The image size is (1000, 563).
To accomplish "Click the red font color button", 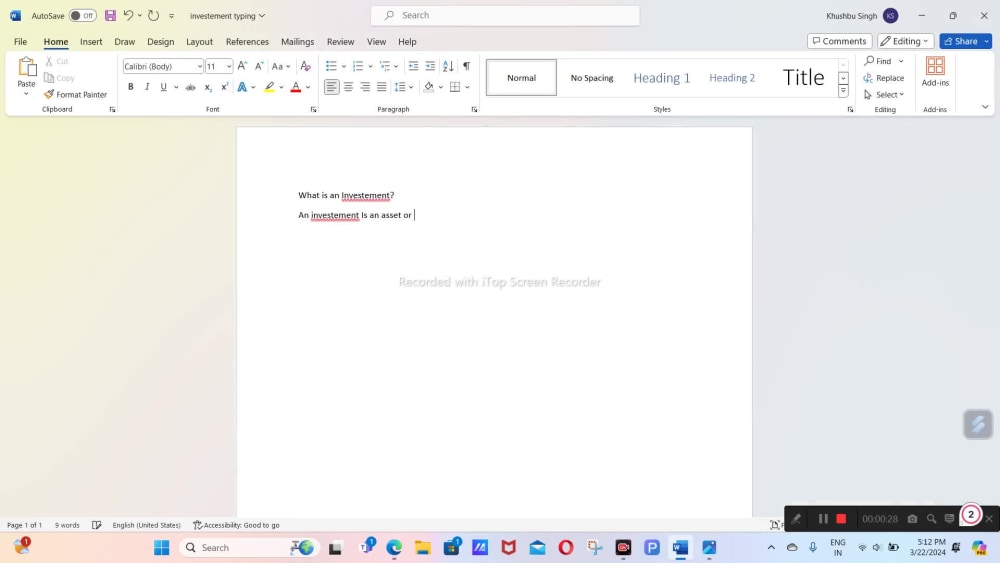I will tap(295, 87).
